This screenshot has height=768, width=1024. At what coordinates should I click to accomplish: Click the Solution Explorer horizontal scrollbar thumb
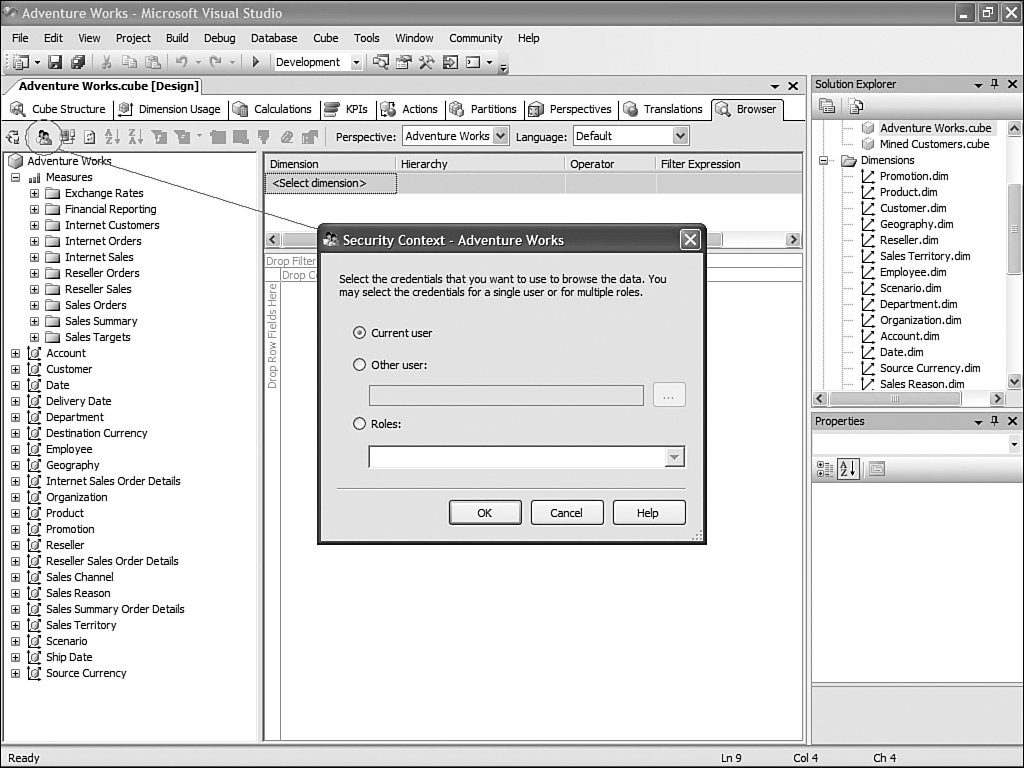(x=895, y=398)
